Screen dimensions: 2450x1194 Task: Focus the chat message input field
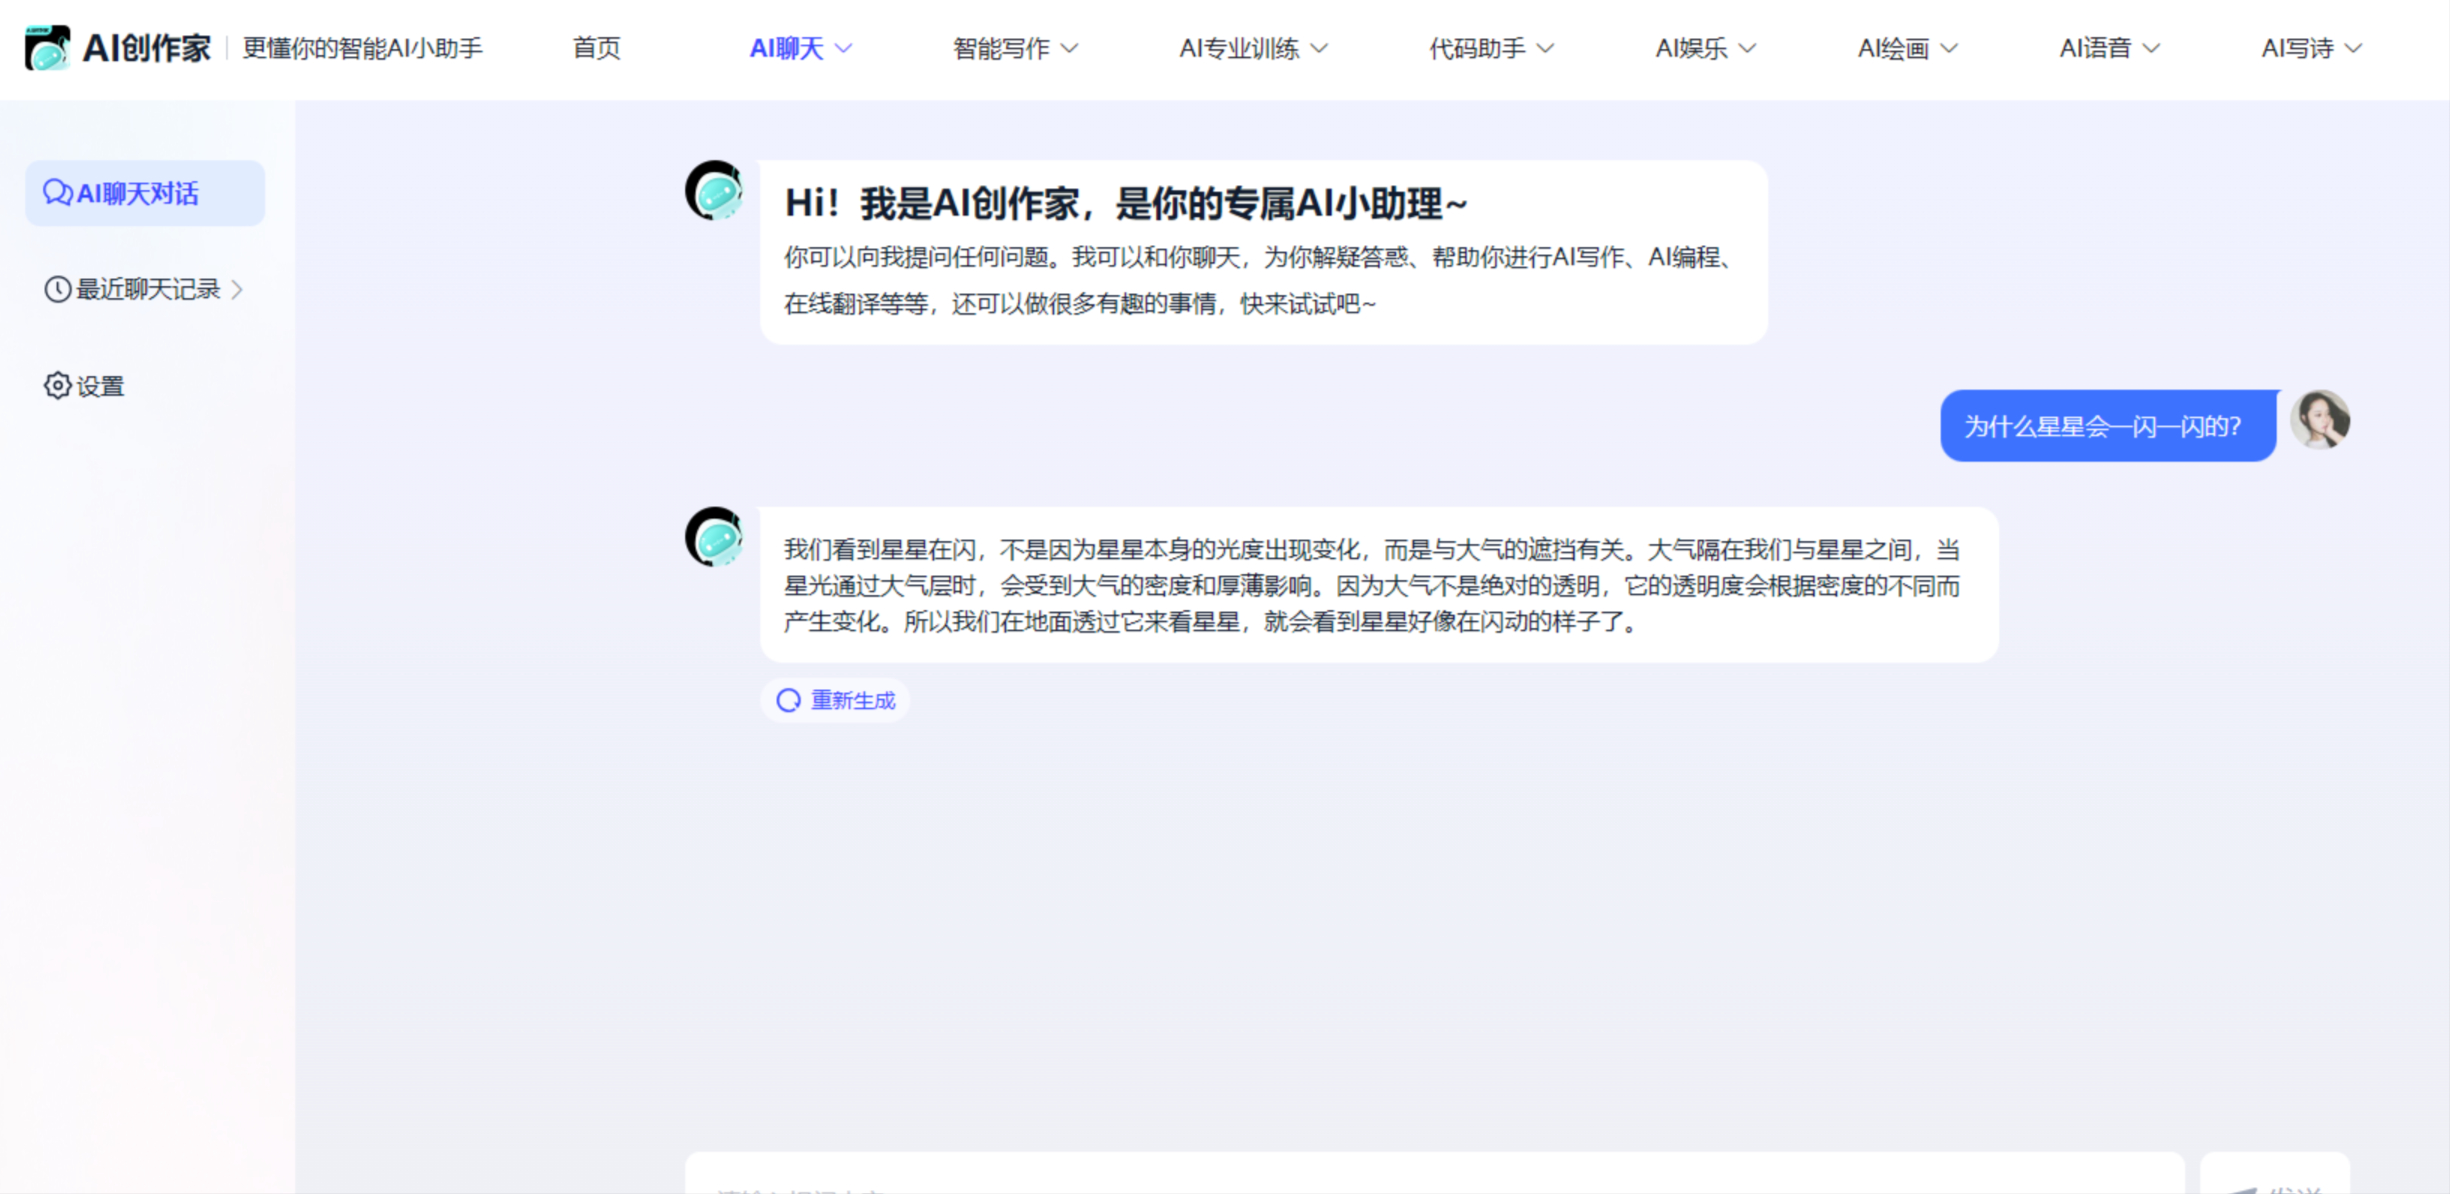pos(1434,1174)
